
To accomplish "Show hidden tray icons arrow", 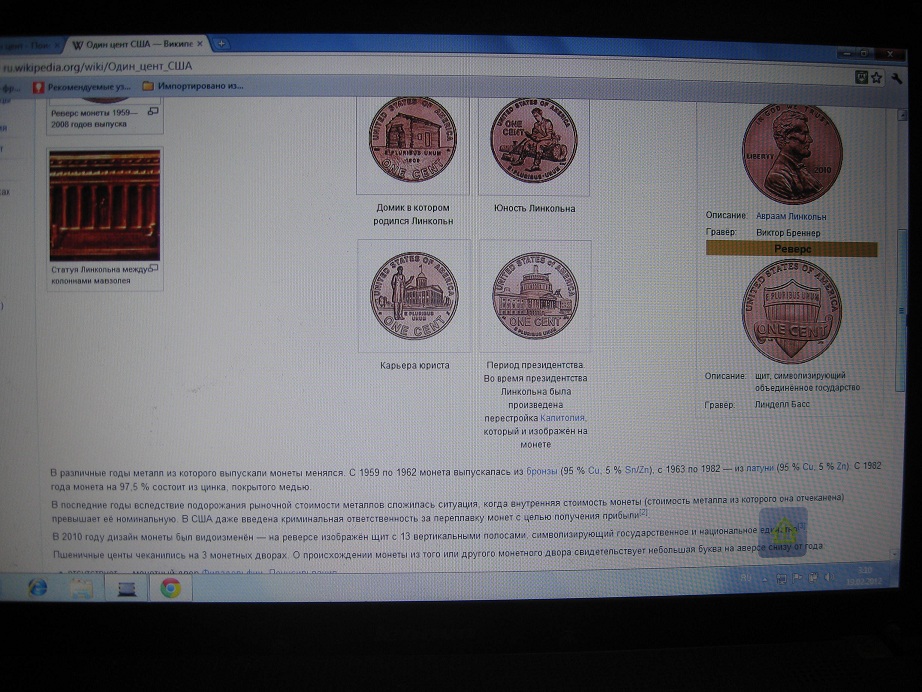I will [765, 579].
